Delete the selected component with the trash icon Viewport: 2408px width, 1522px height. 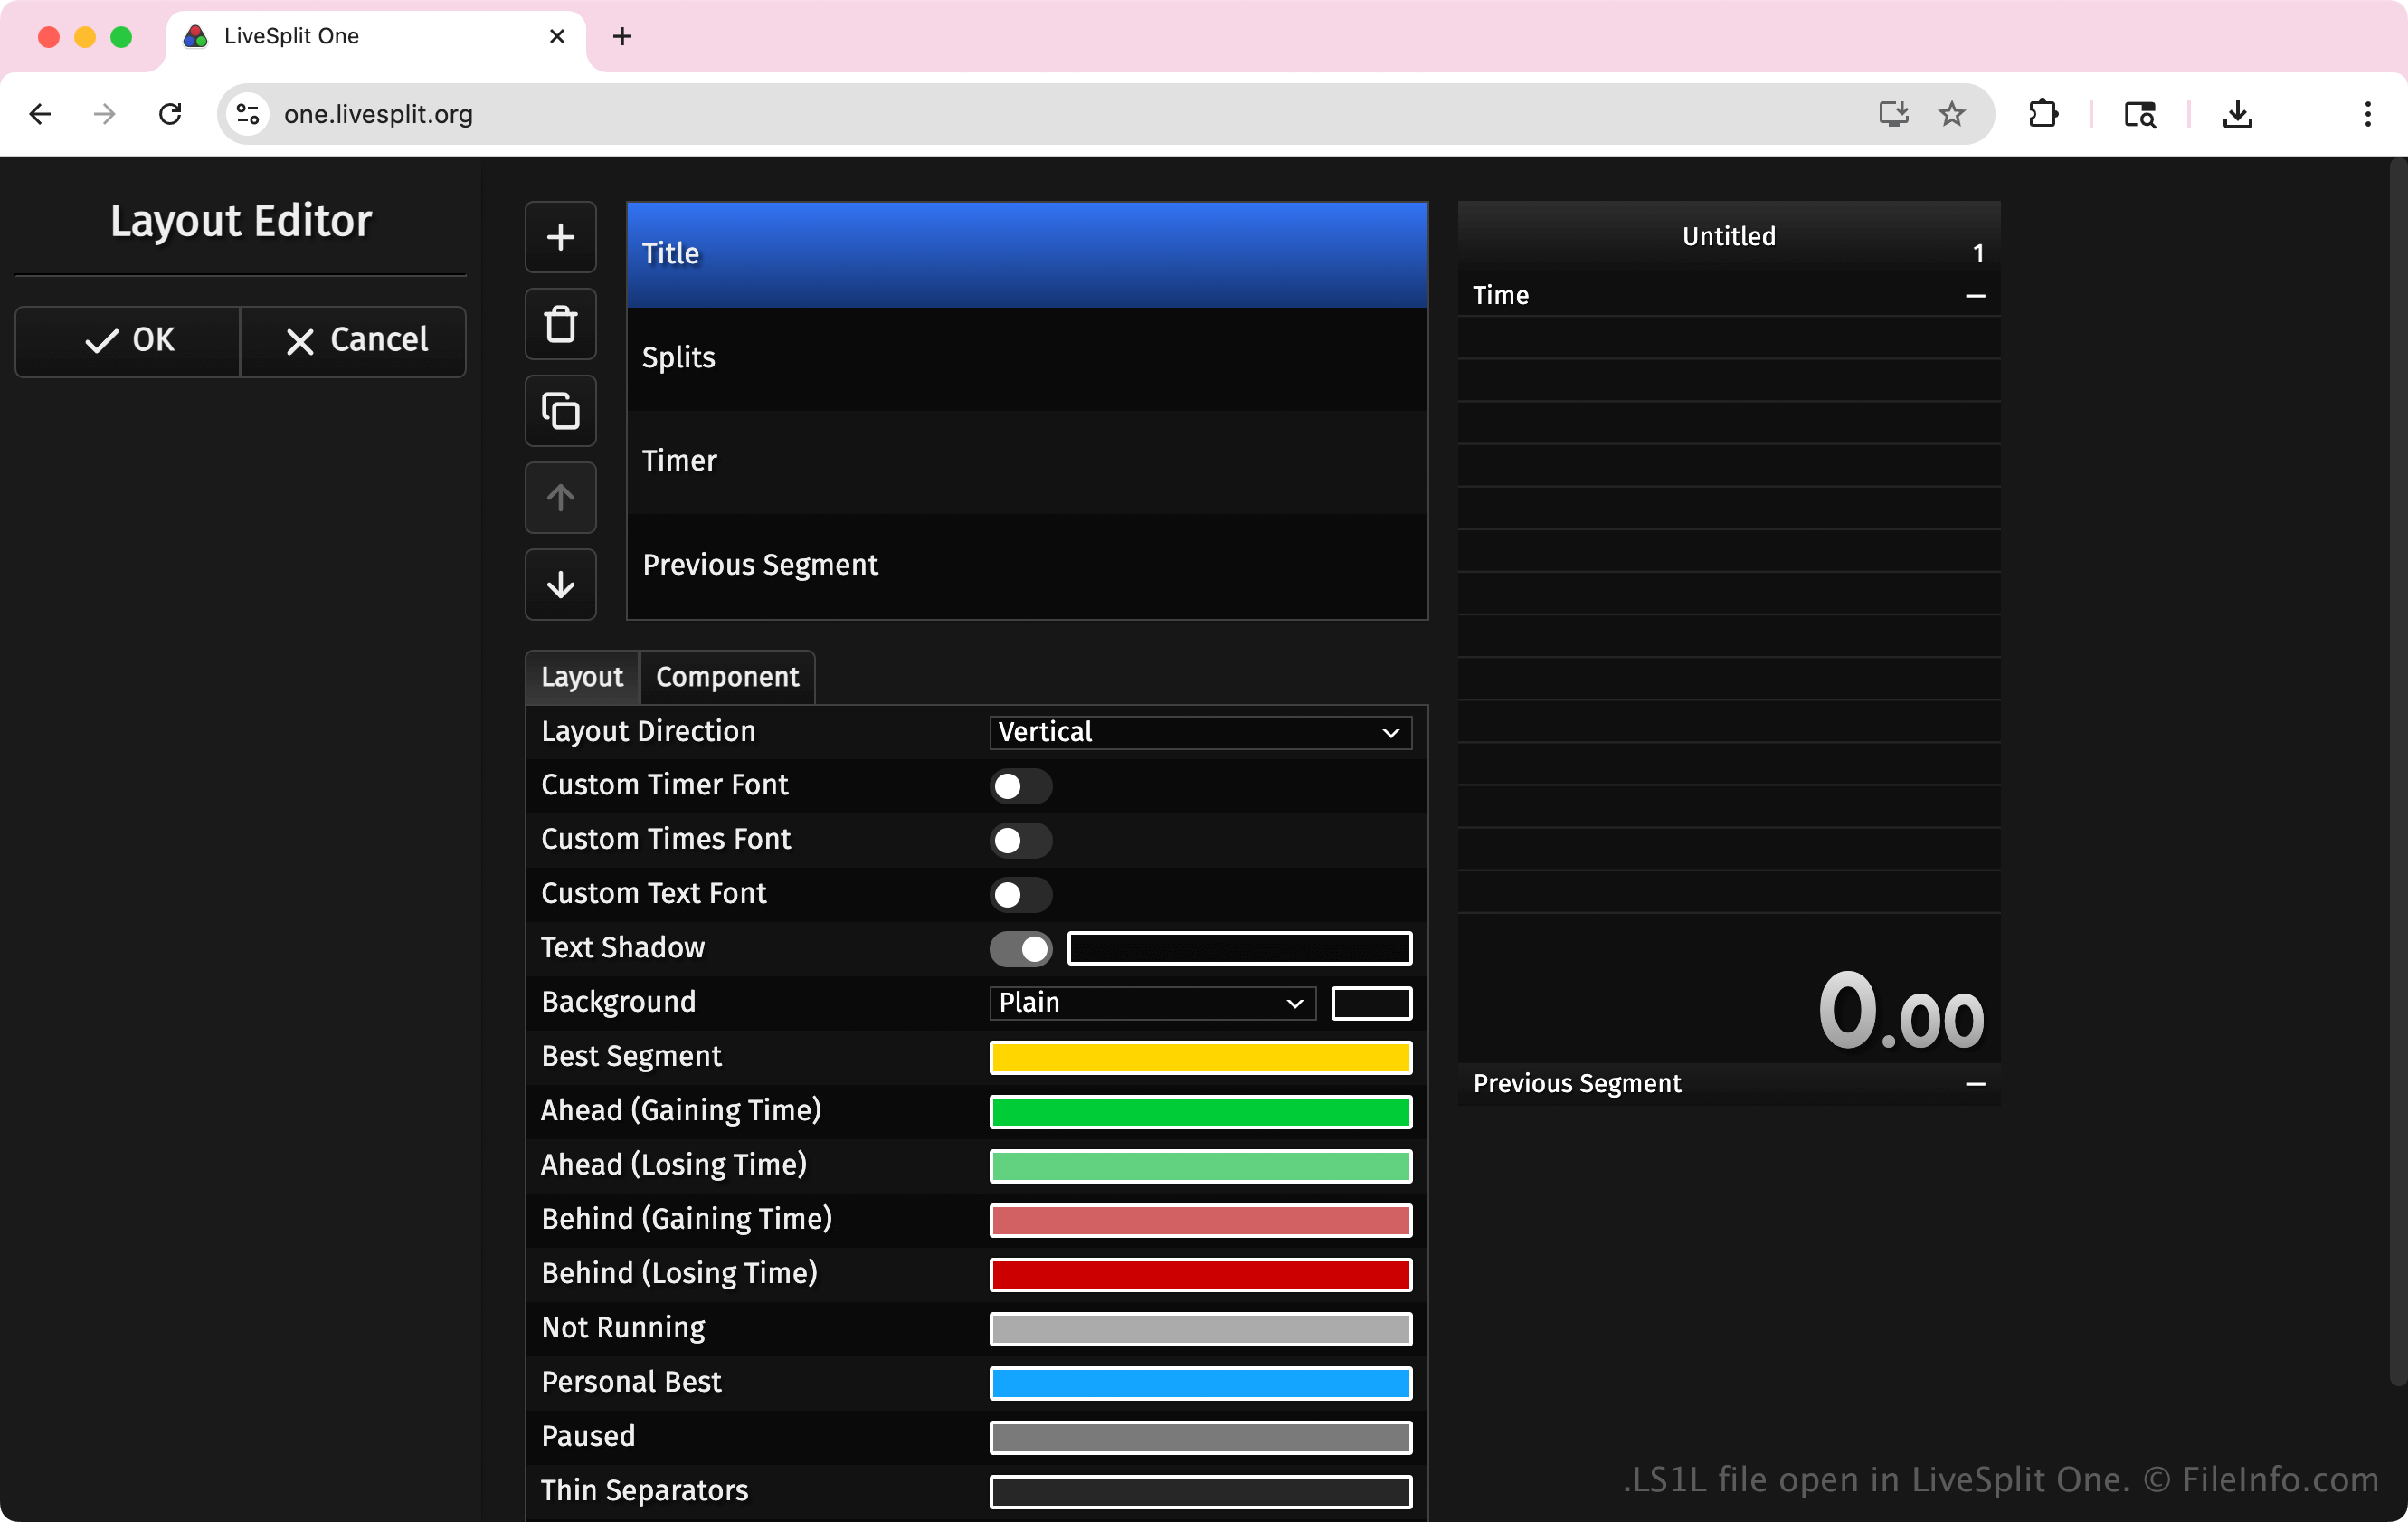click(x=560, y=324)
